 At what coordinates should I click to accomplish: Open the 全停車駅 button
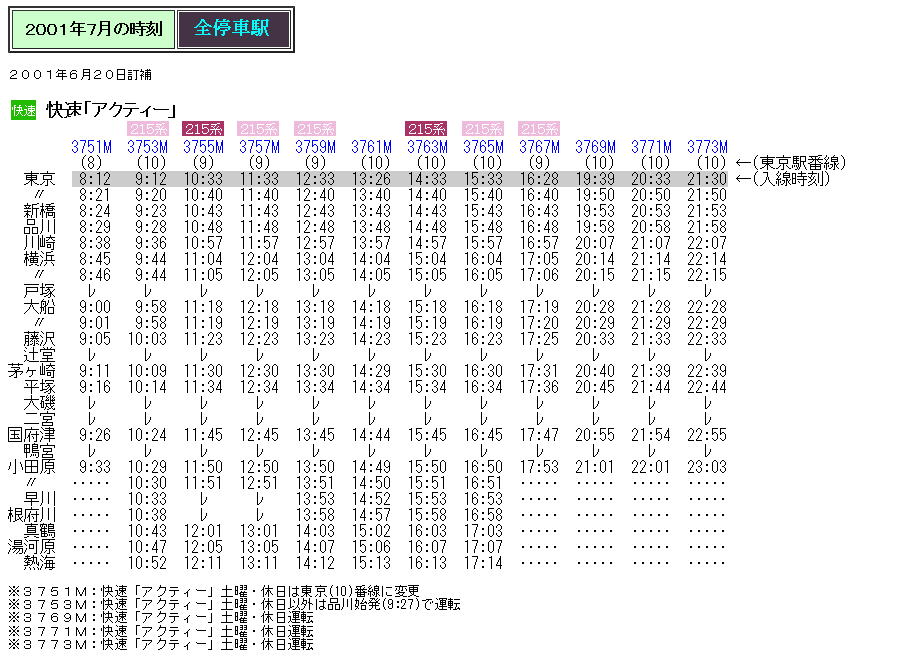point(234,29)
